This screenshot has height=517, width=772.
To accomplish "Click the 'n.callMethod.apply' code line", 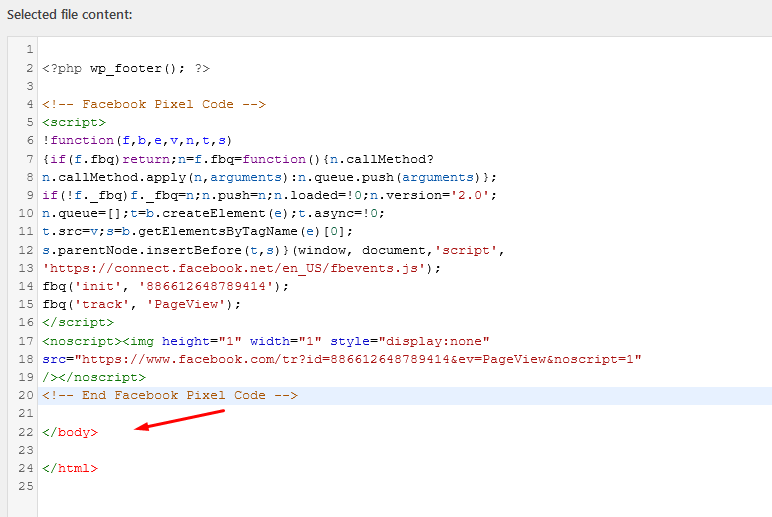I will click(269, 177).
